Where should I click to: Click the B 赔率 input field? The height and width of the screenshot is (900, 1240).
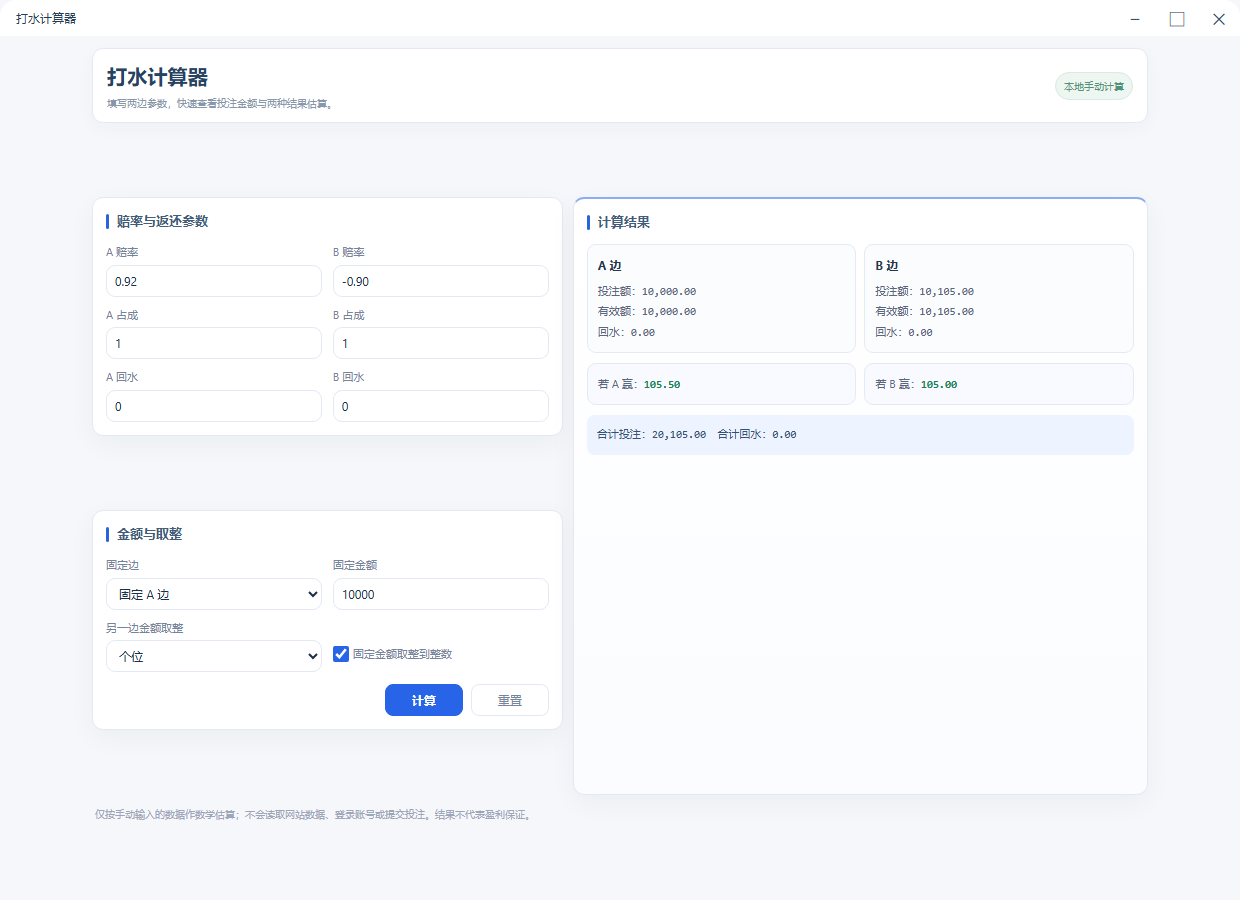441,281
